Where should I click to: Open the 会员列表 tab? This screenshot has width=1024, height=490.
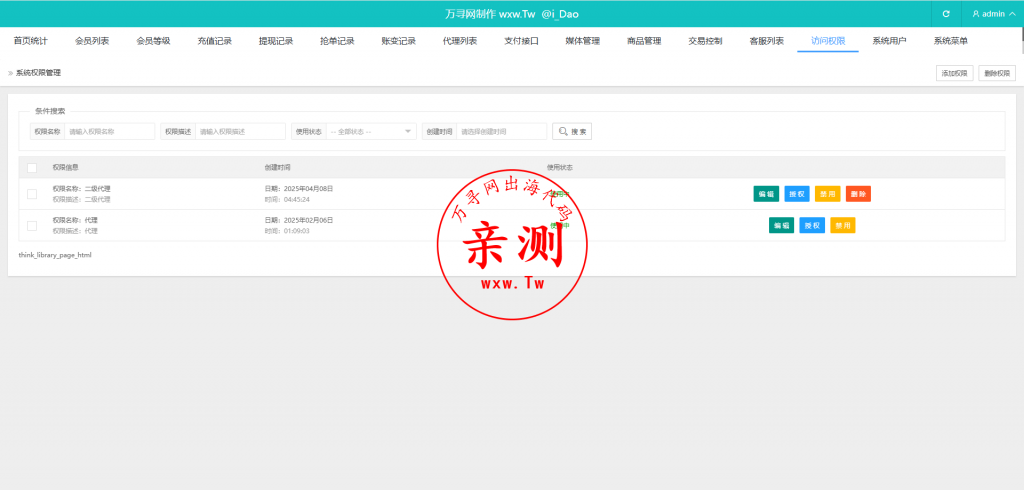(x=92, y=41)
